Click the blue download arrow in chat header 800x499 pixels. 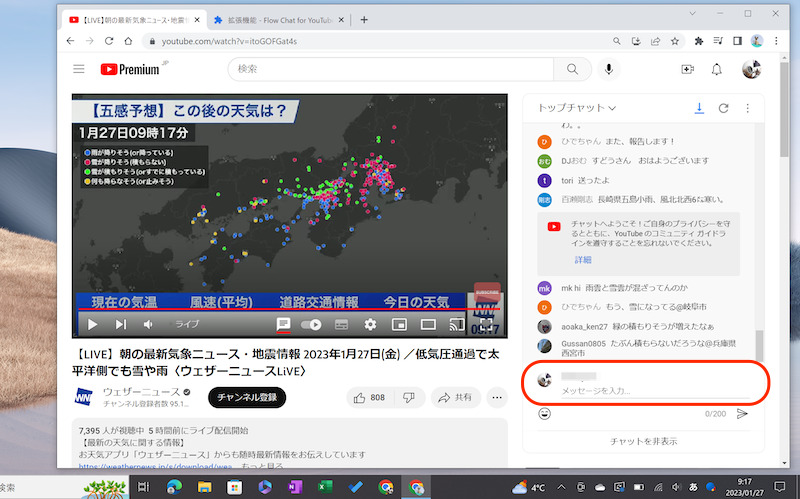click(700, 107)
